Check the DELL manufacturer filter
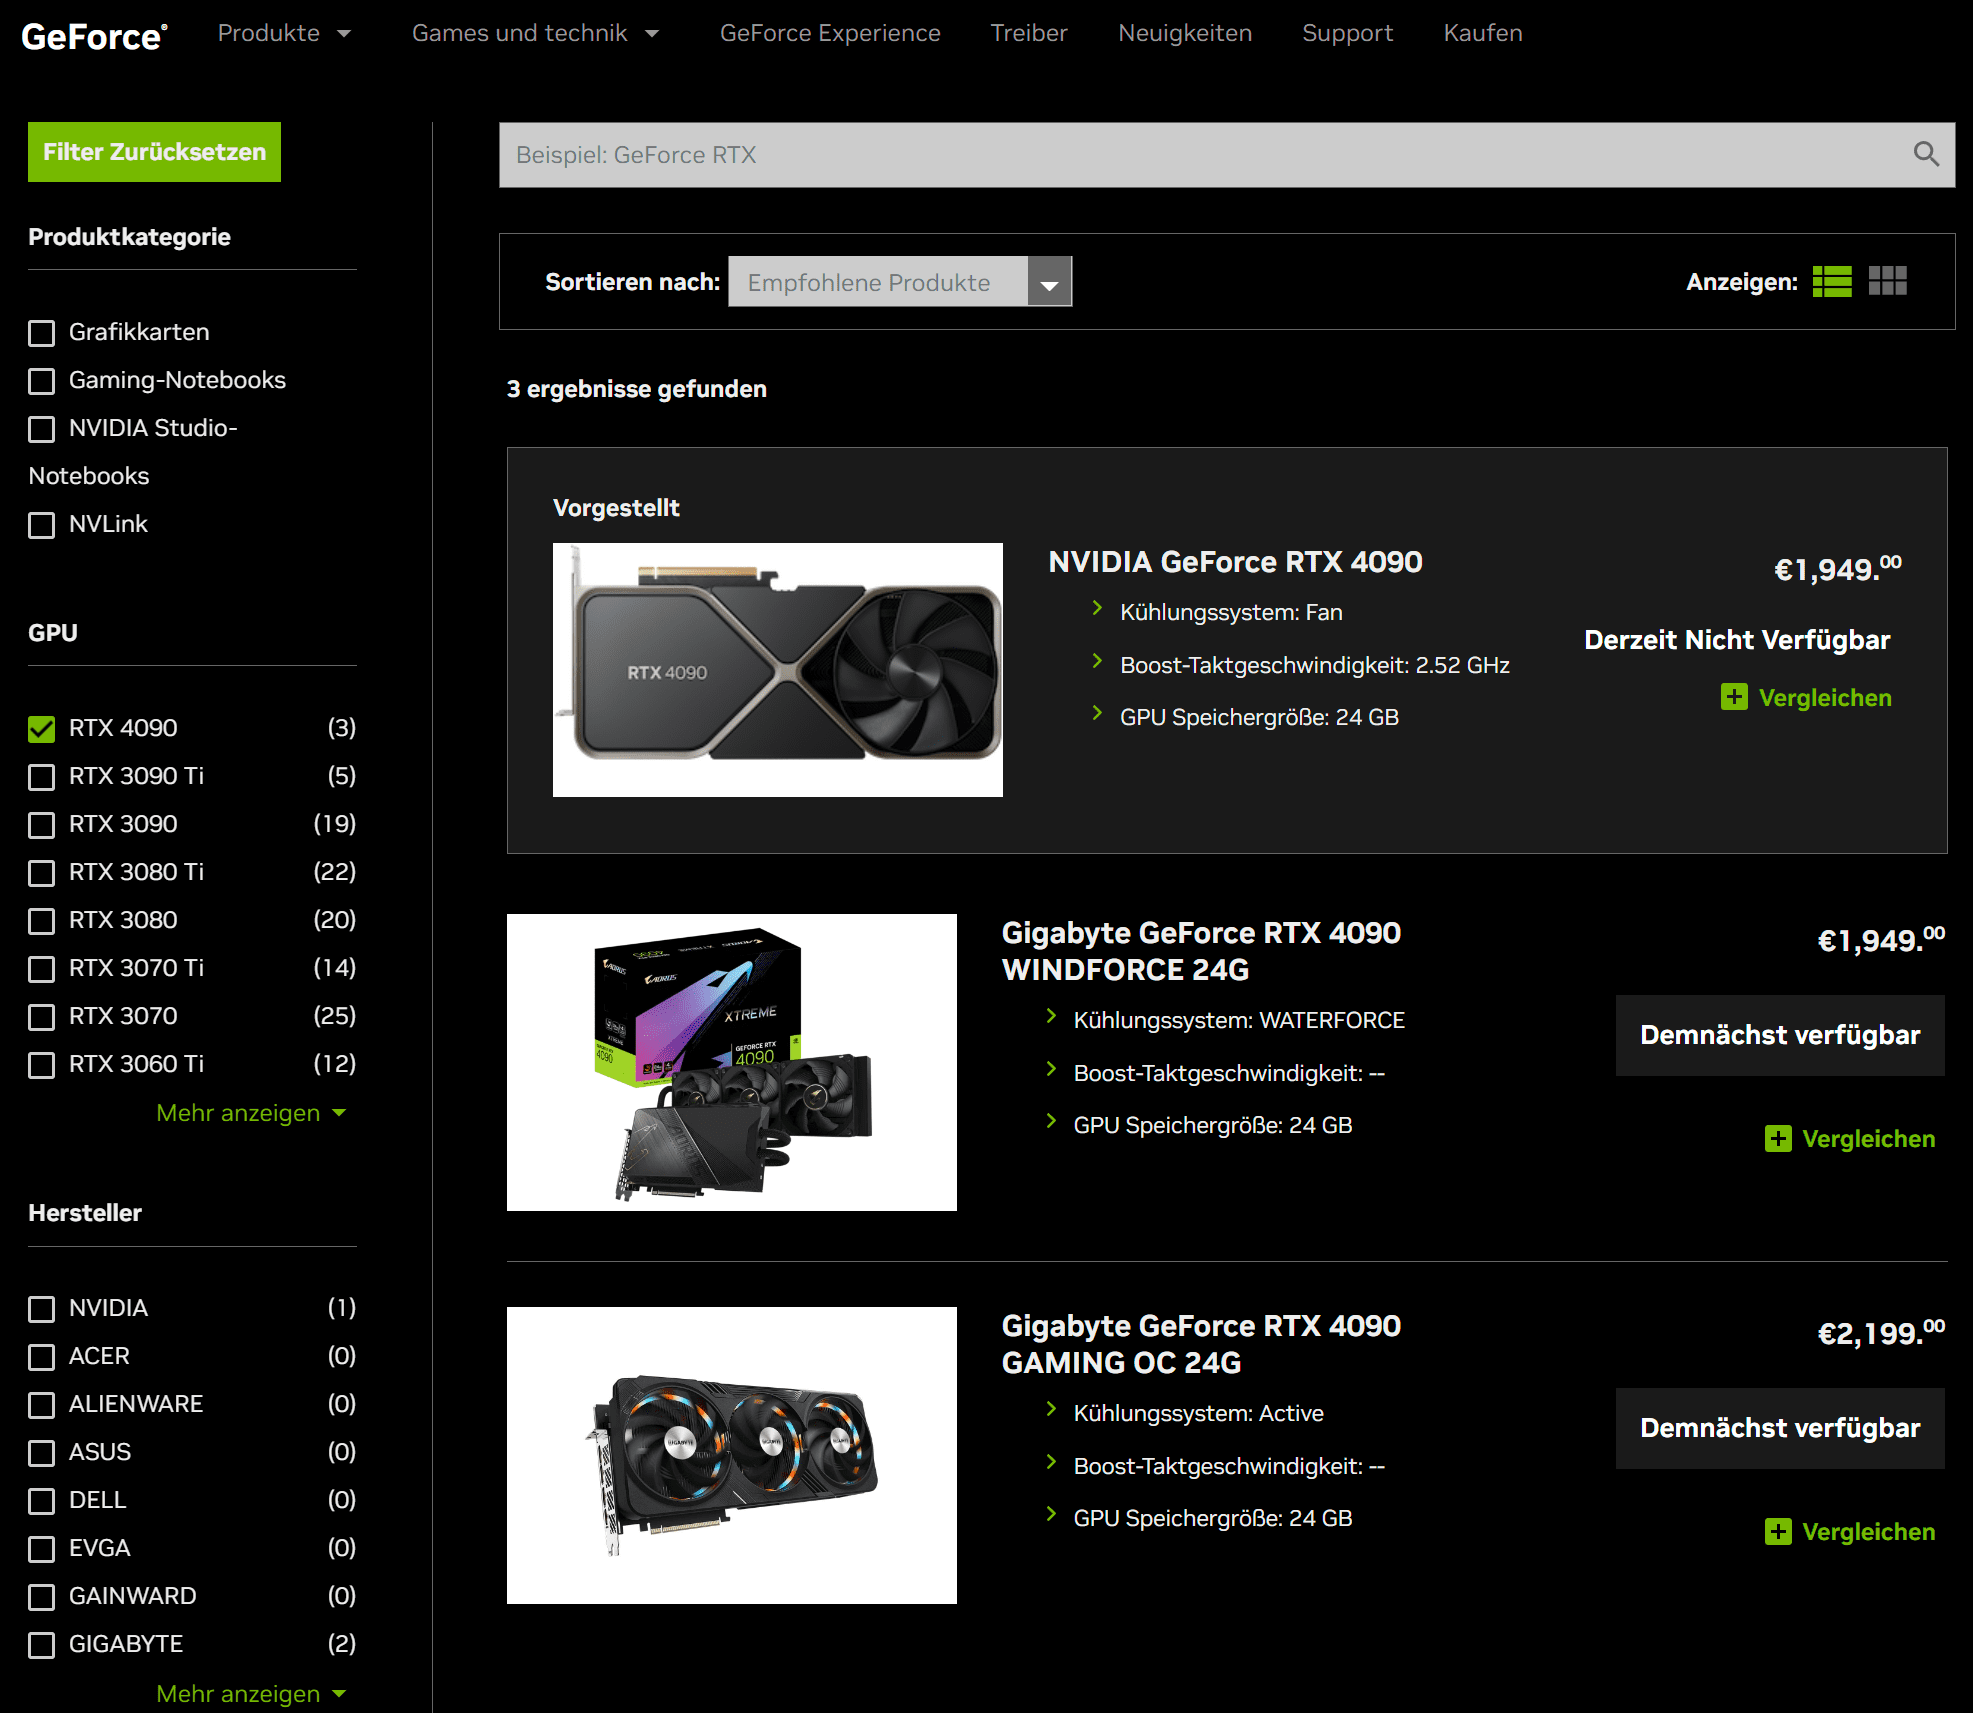 41,1501
